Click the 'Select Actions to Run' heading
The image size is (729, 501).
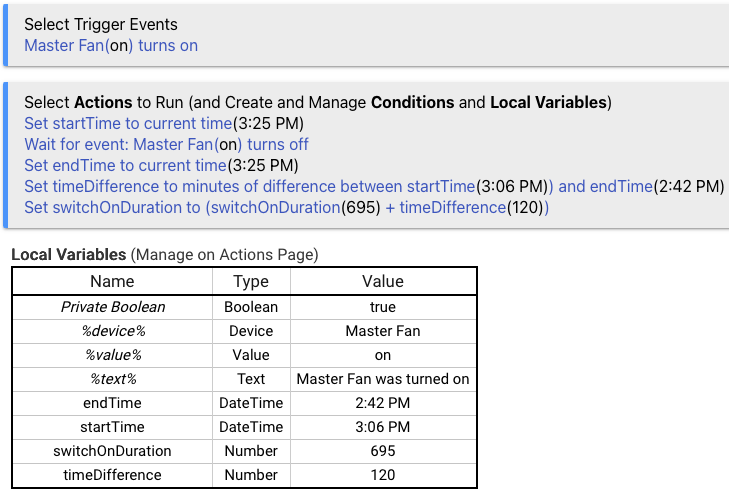point(318,102)
